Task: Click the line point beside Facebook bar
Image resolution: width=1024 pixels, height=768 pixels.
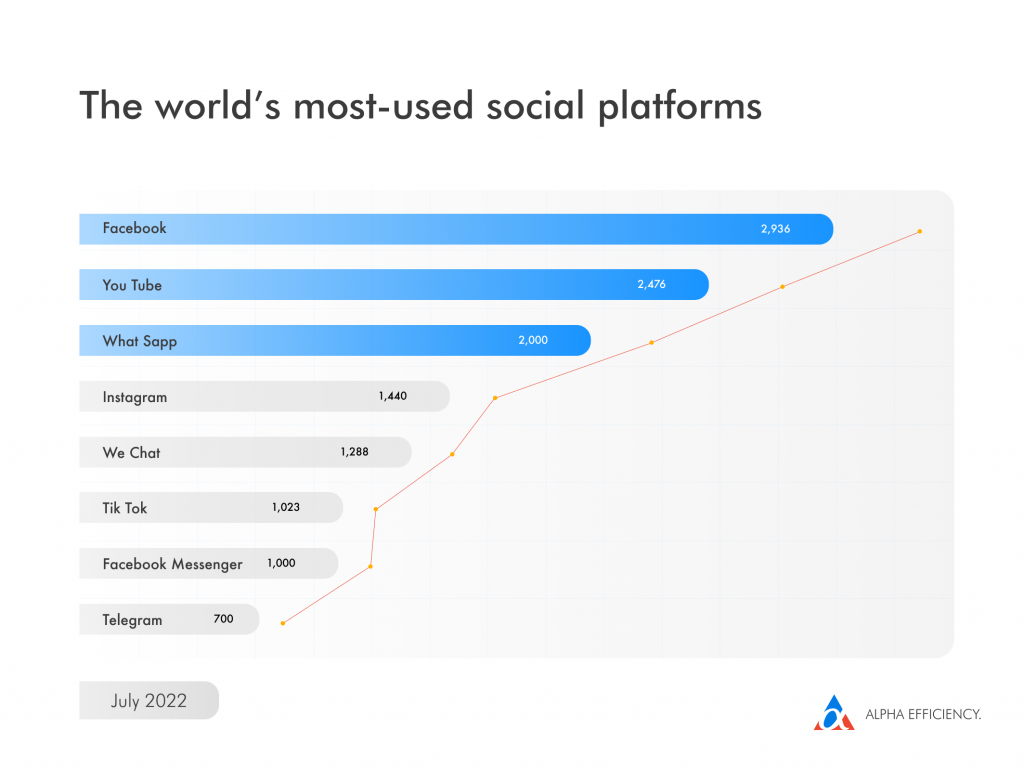Action: click(x=920, y=231)
